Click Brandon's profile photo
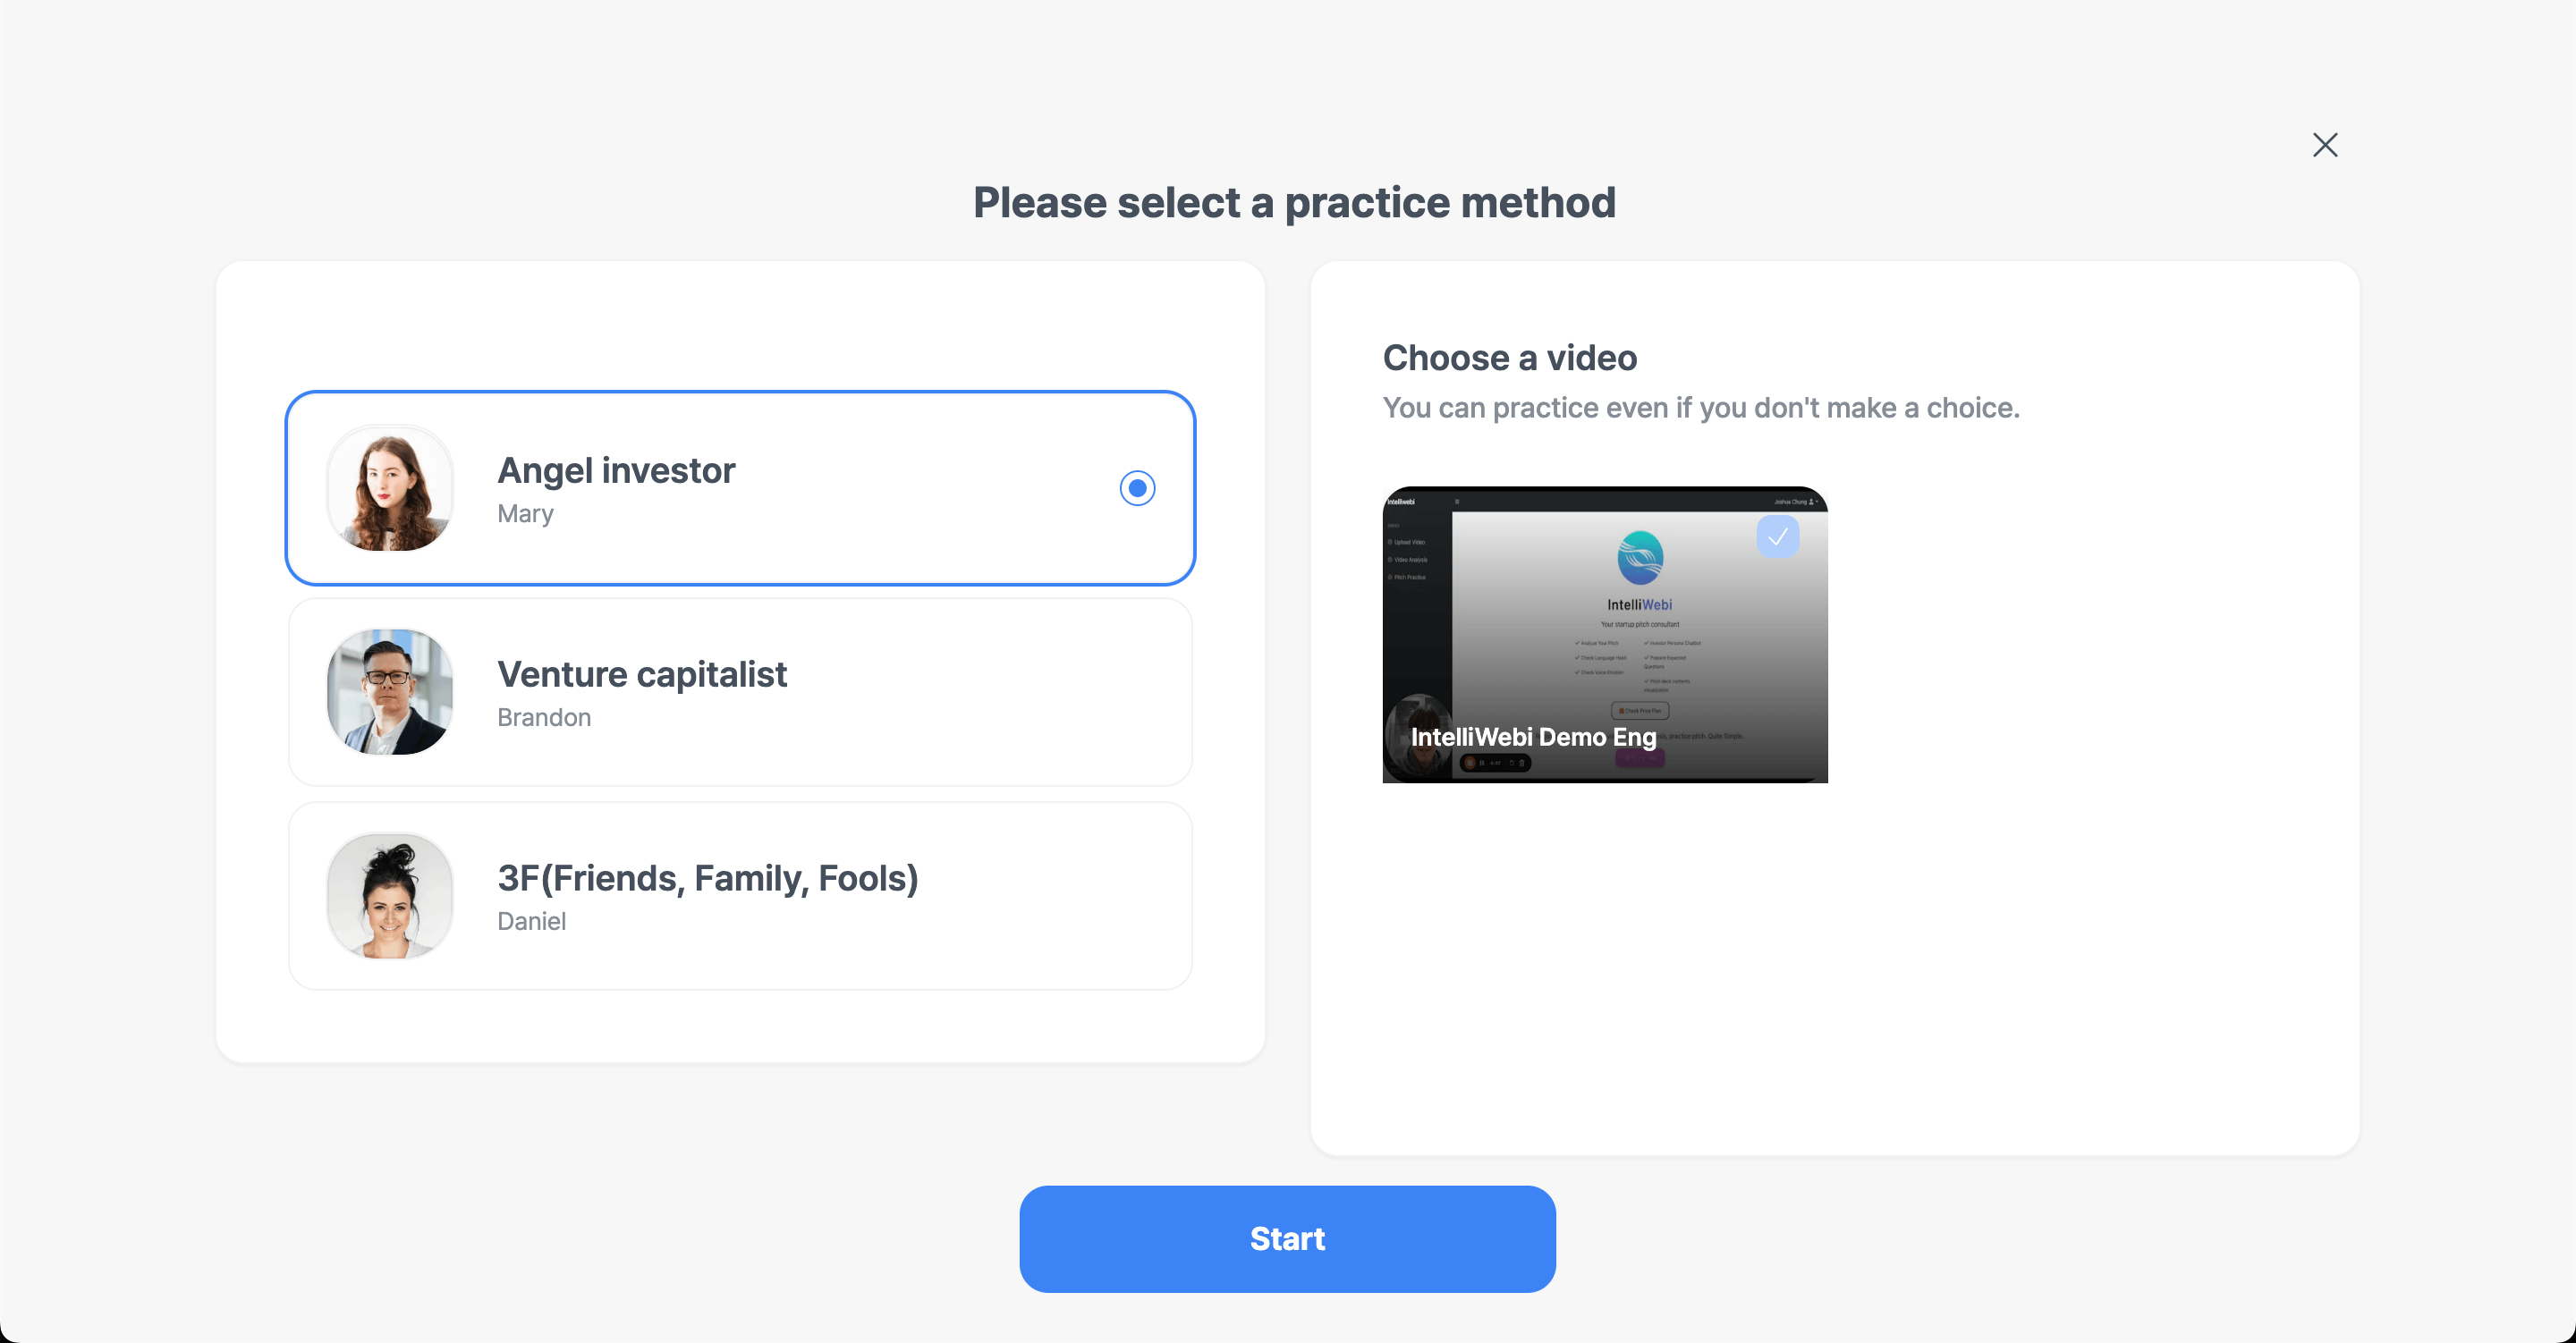Viewport: 2576px width, 1343px height. pyautogui.click(x=389, y=692)
